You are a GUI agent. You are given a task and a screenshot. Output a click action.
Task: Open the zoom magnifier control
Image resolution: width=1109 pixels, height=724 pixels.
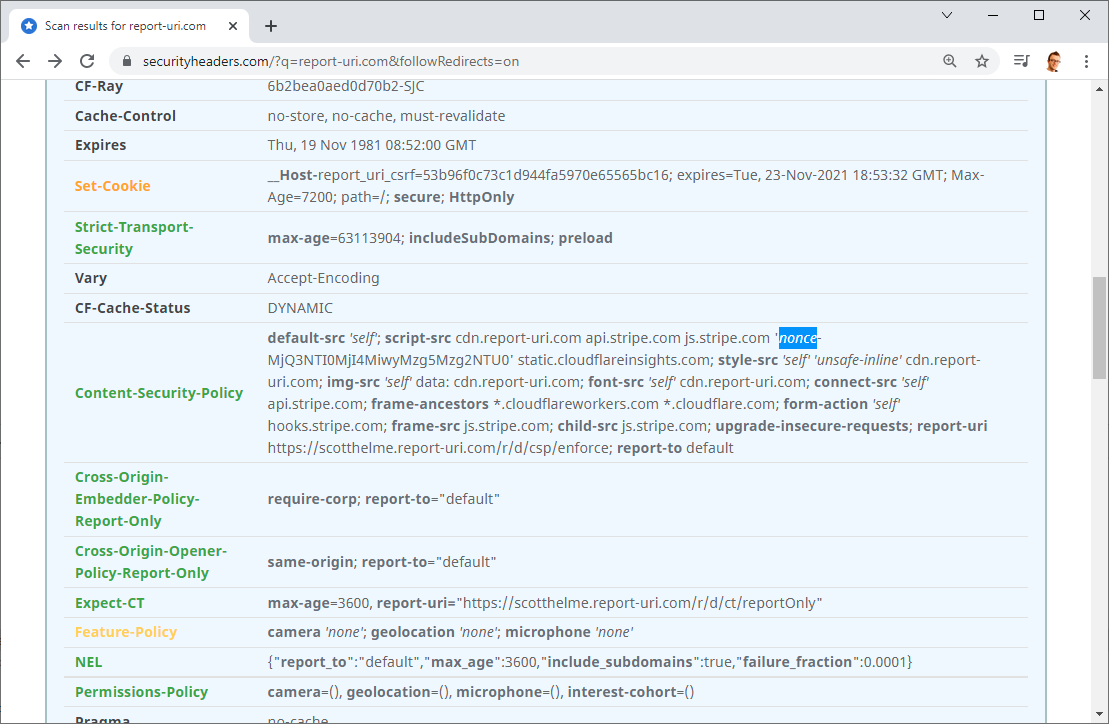coord(950,62)
